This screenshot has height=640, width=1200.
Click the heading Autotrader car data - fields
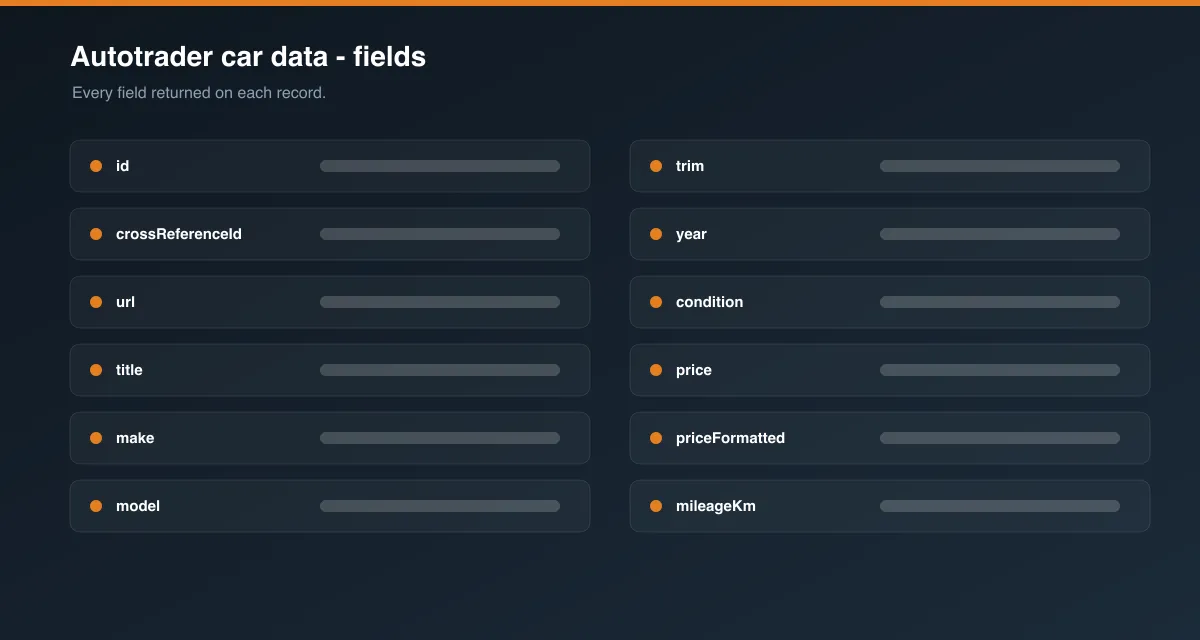pyautogui.click(x=248, y=57)
